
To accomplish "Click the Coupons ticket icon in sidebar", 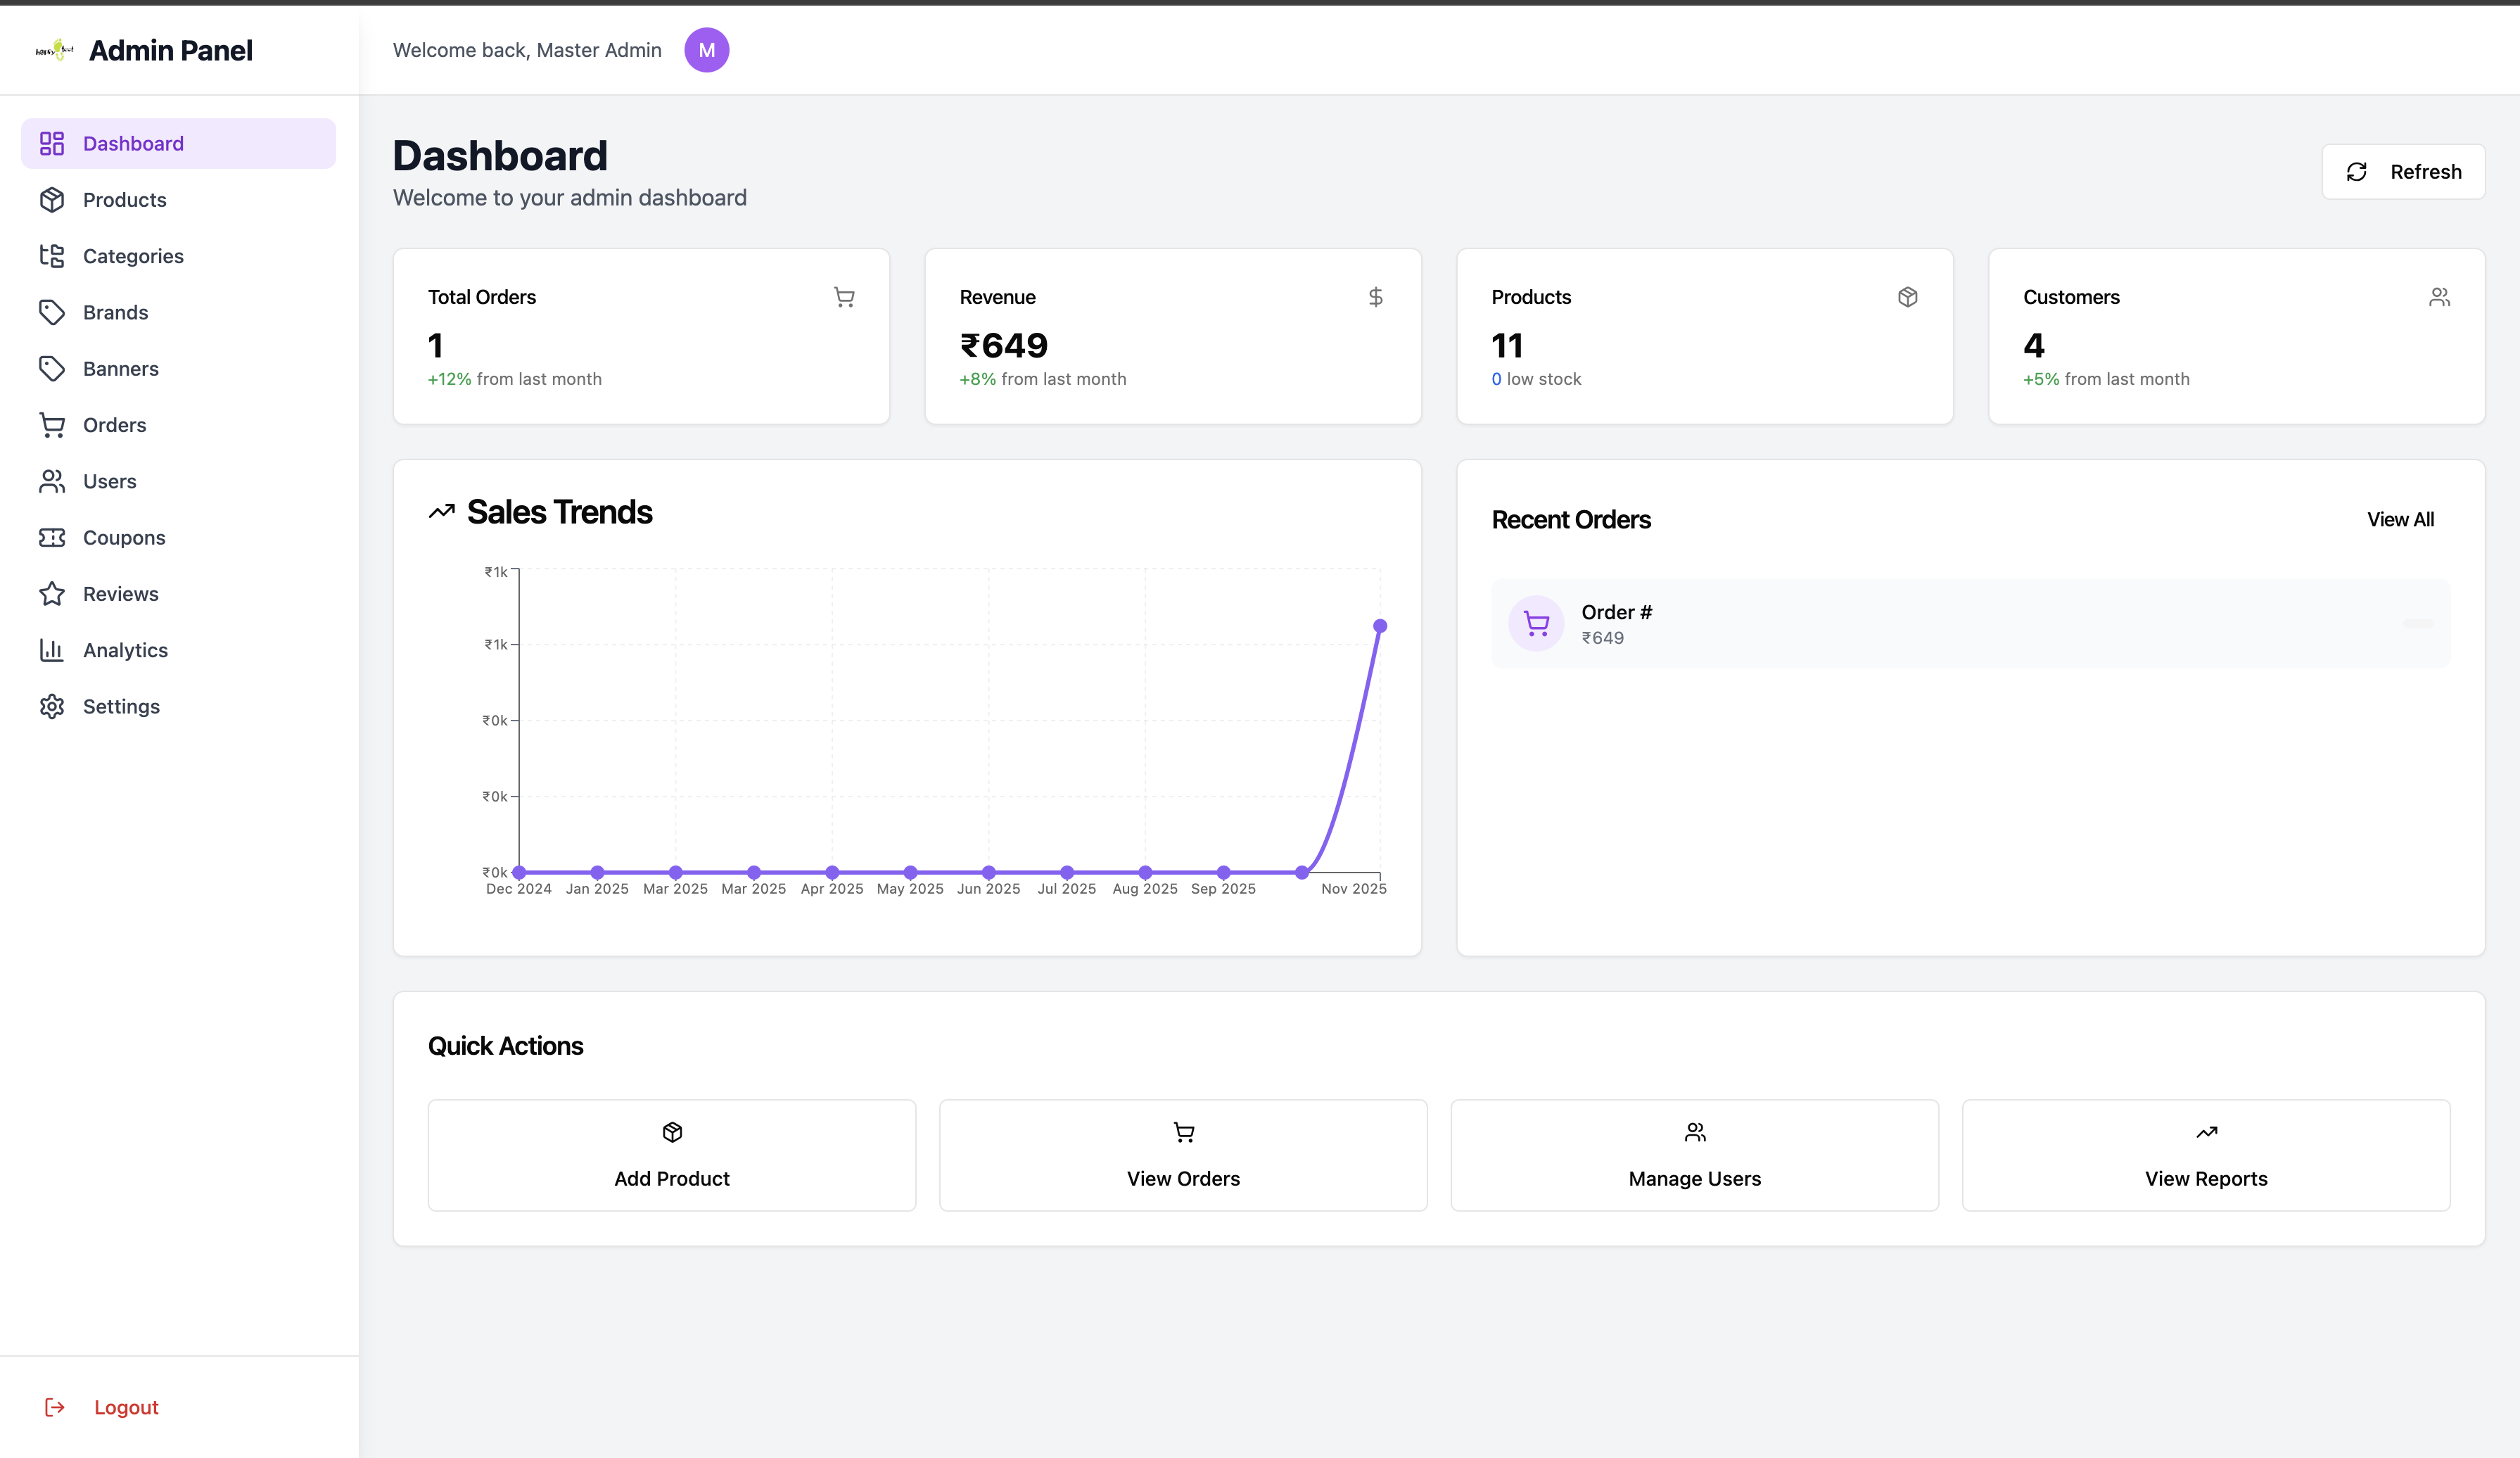I will tap(52, 538).
